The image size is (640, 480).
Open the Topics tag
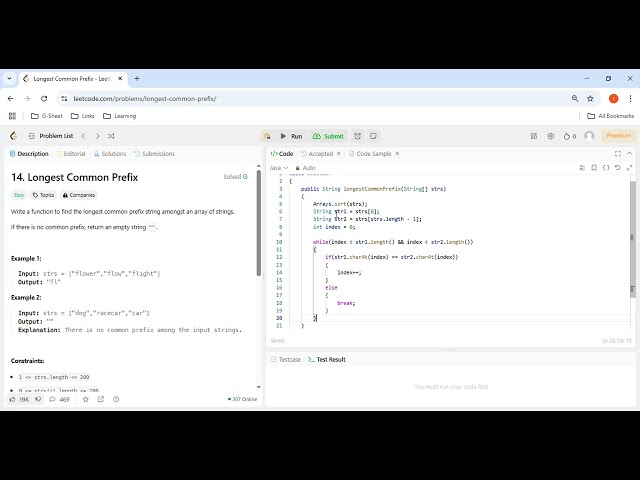pyautogui.click(x=43, y=195)
